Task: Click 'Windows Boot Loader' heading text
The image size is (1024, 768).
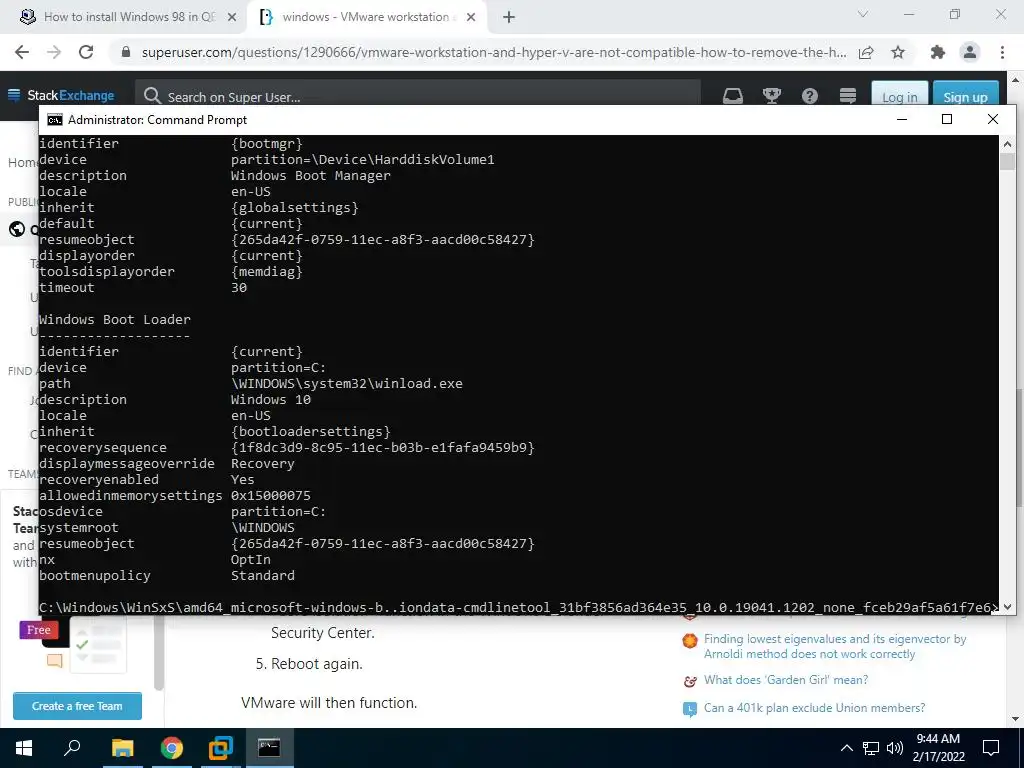Action: click(115, 319)
